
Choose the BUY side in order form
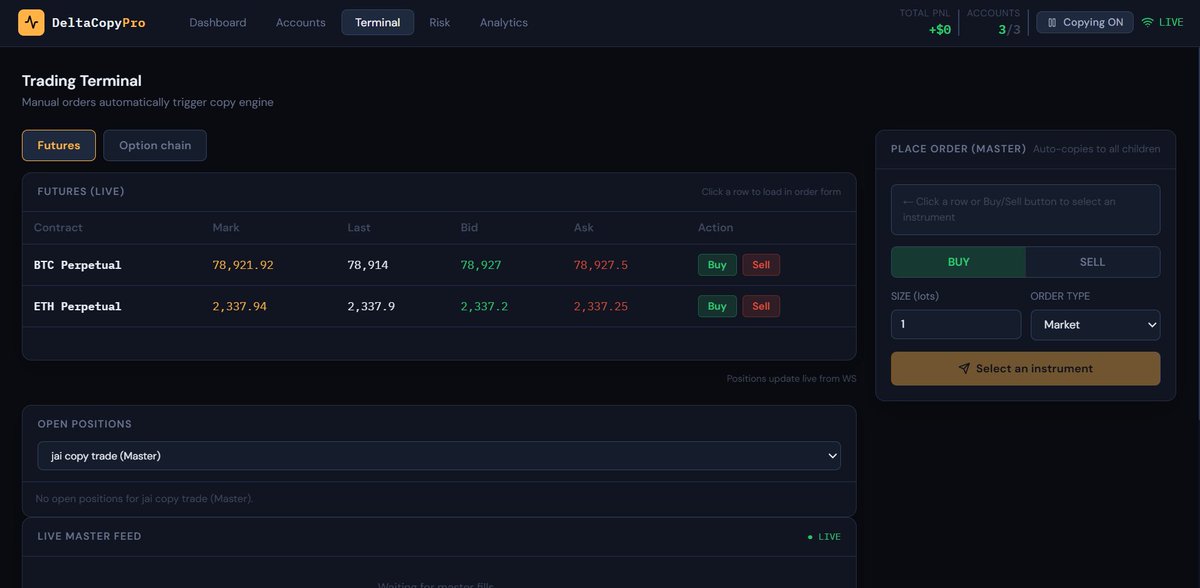pos(958,262)
